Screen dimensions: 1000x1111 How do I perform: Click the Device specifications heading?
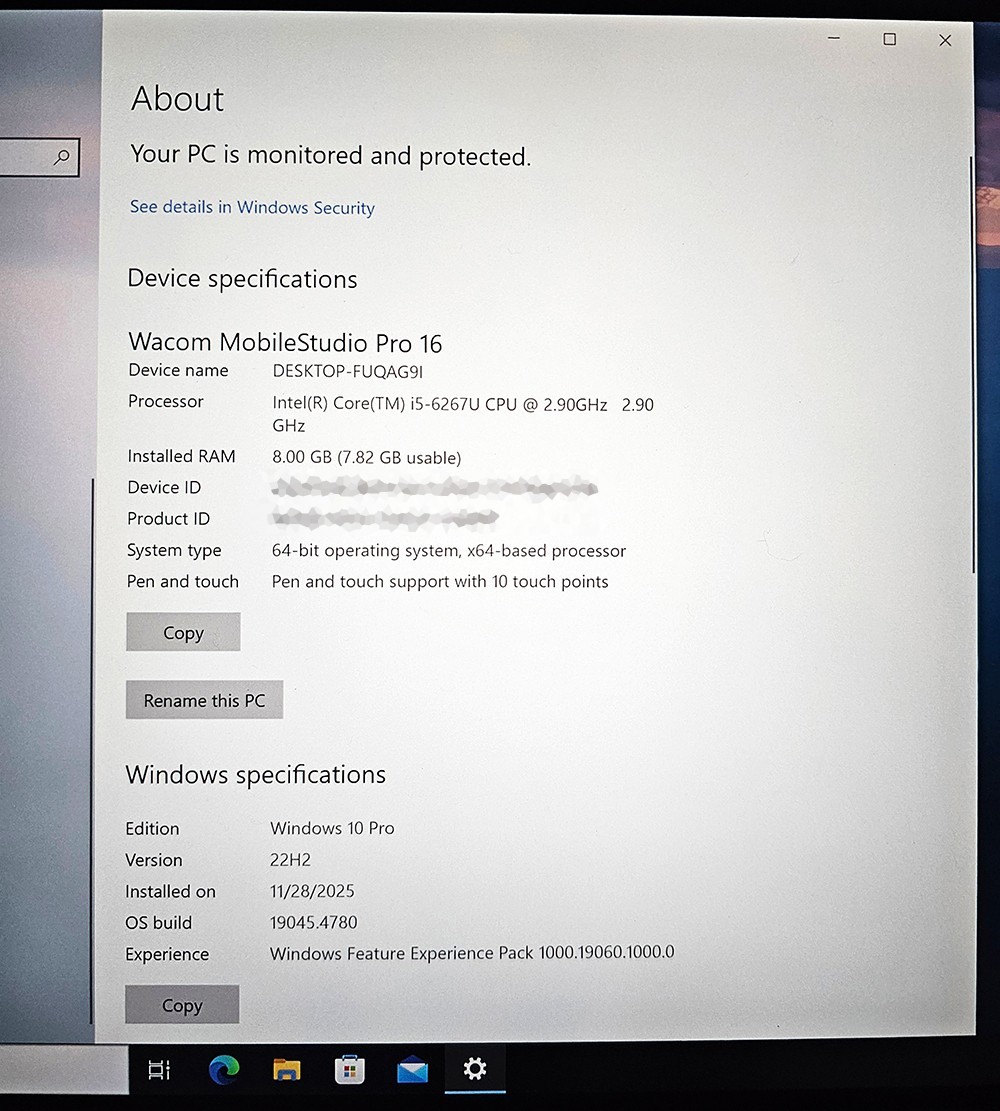coord(242,279)
